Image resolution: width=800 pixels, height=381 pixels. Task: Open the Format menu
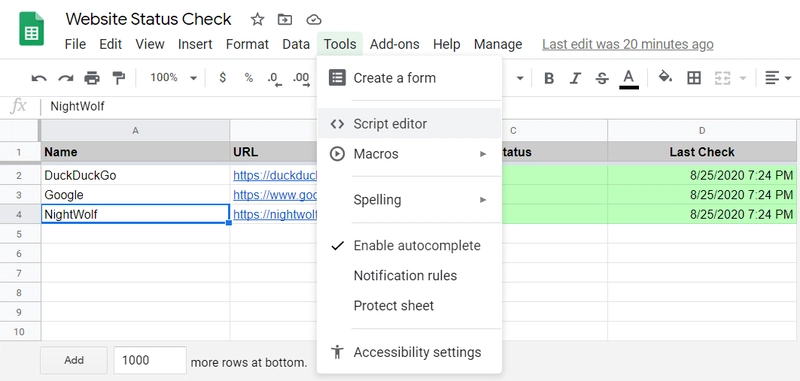[x=247, y=44]
